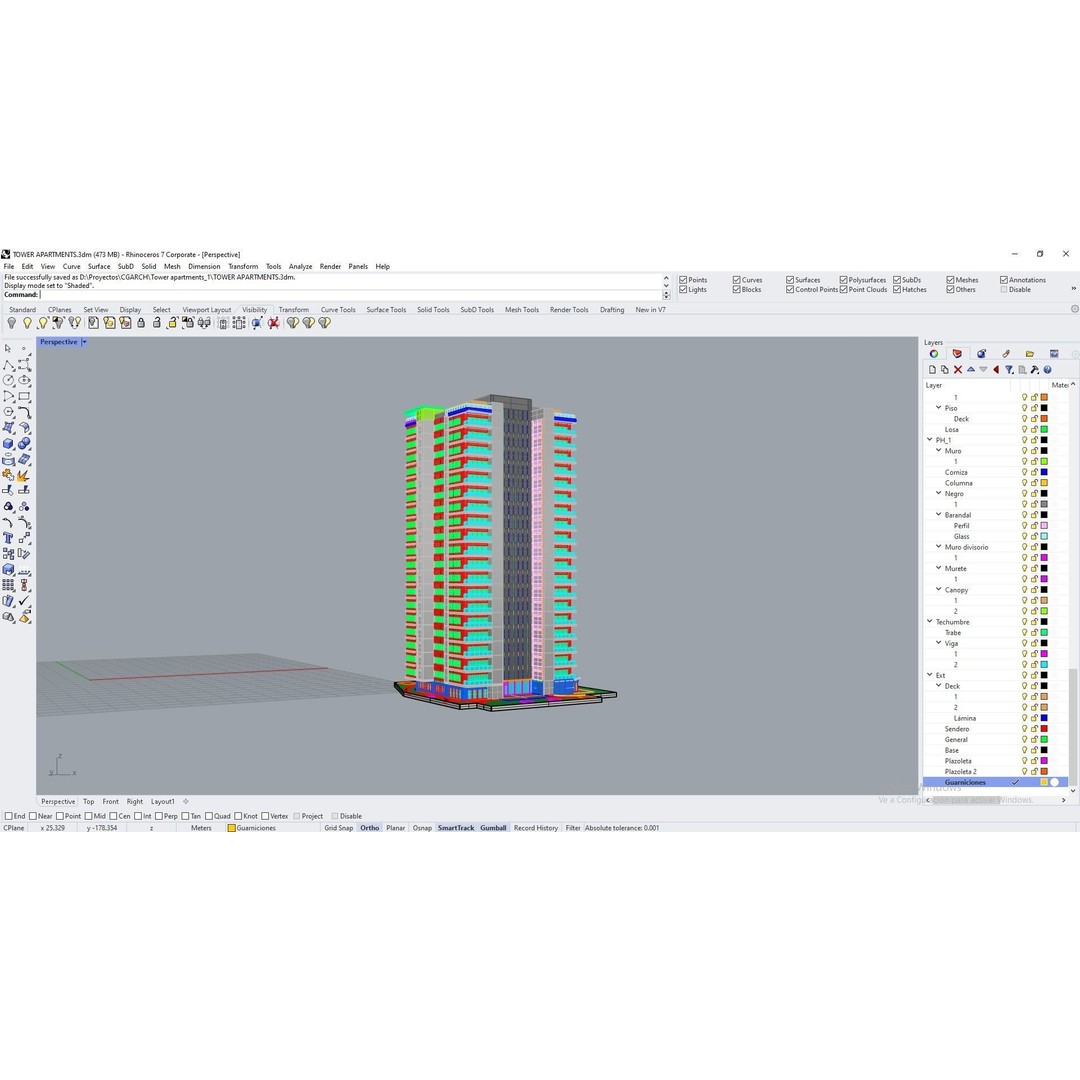This screenshot has height=1080, width=1080.
Task: Select the Plazoleta 2 layer row
Action: (995, 772)
